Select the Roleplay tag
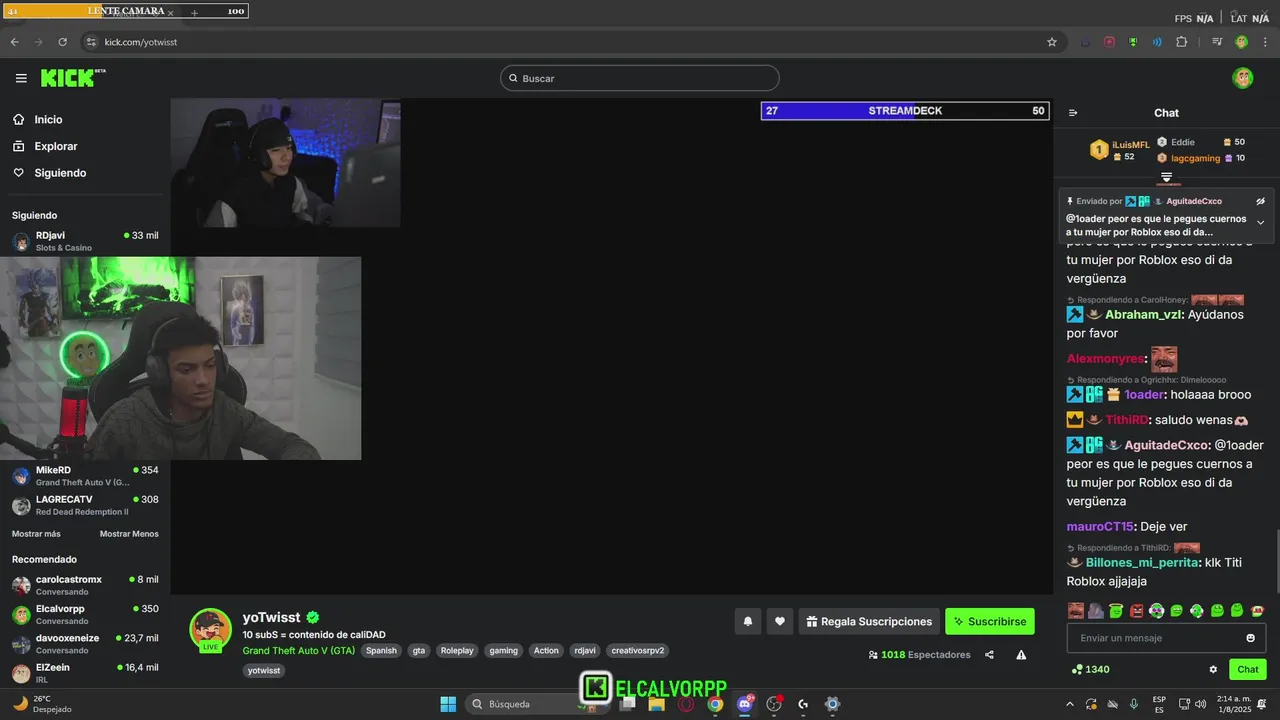Screen dimensions: 1280x720 457,650
